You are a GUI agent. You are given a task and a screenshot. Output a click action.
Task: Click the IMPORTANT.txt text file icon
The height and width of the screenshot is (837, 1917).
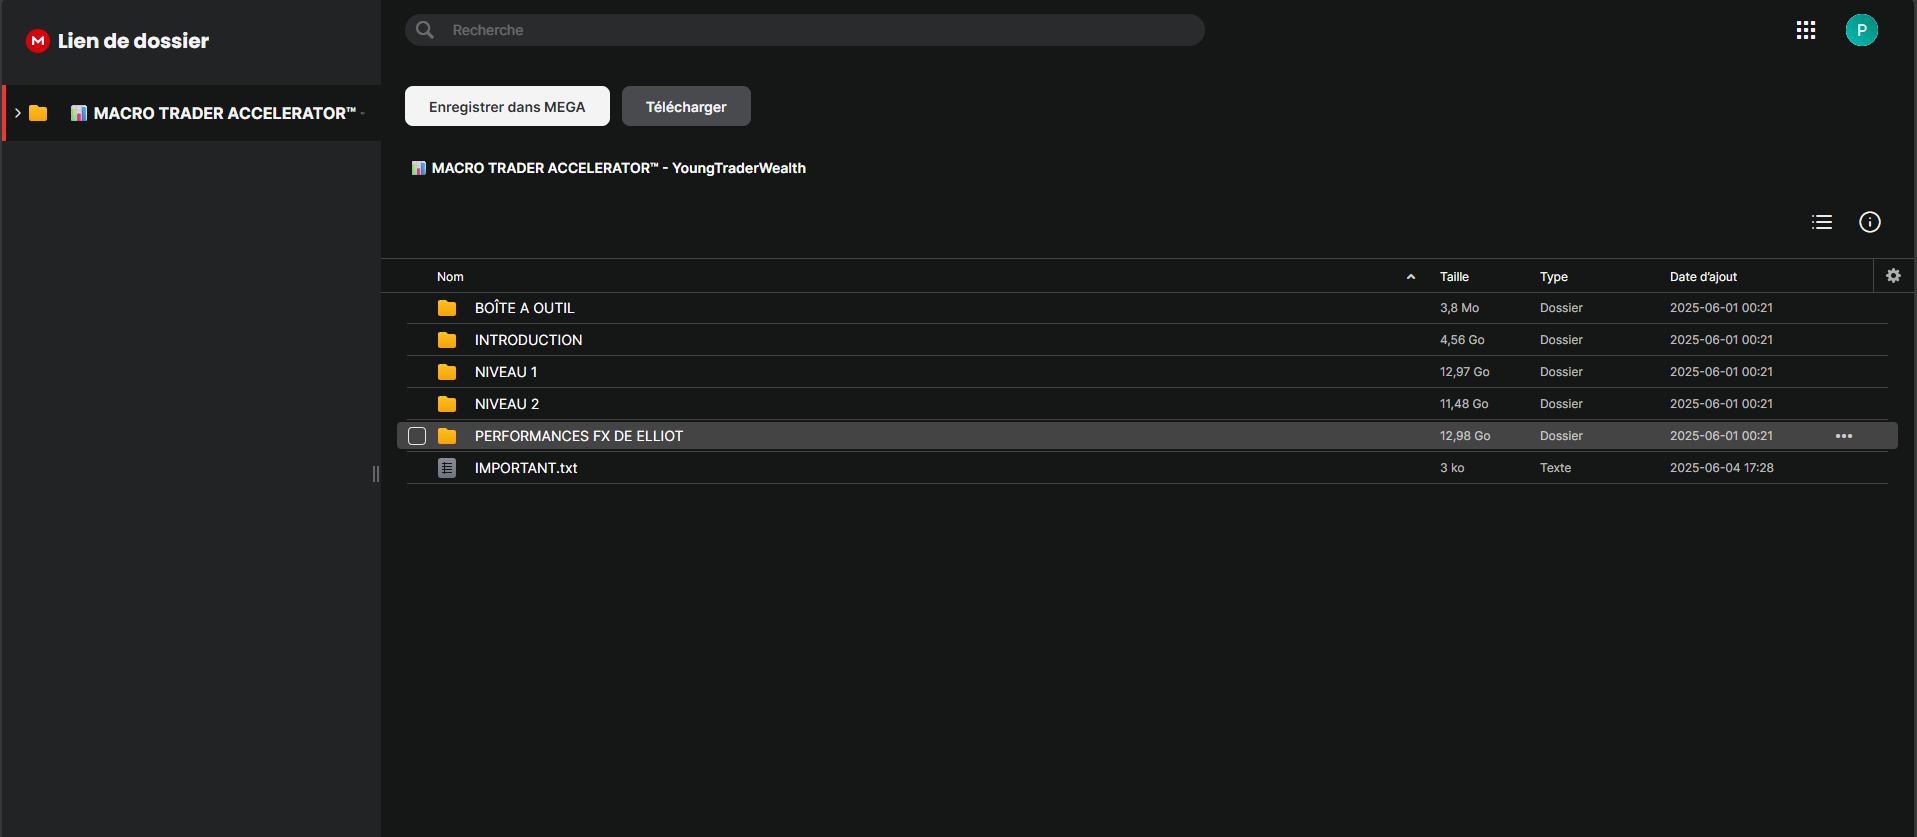coord(447,468)
